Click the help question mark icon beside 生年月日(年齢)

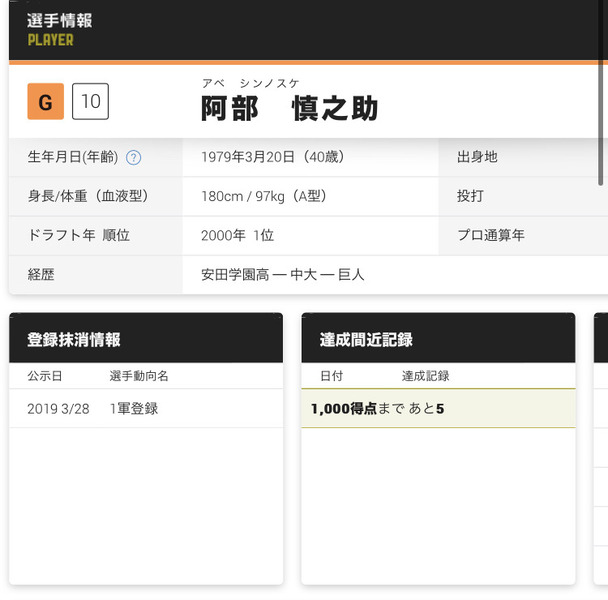point(134,157)
